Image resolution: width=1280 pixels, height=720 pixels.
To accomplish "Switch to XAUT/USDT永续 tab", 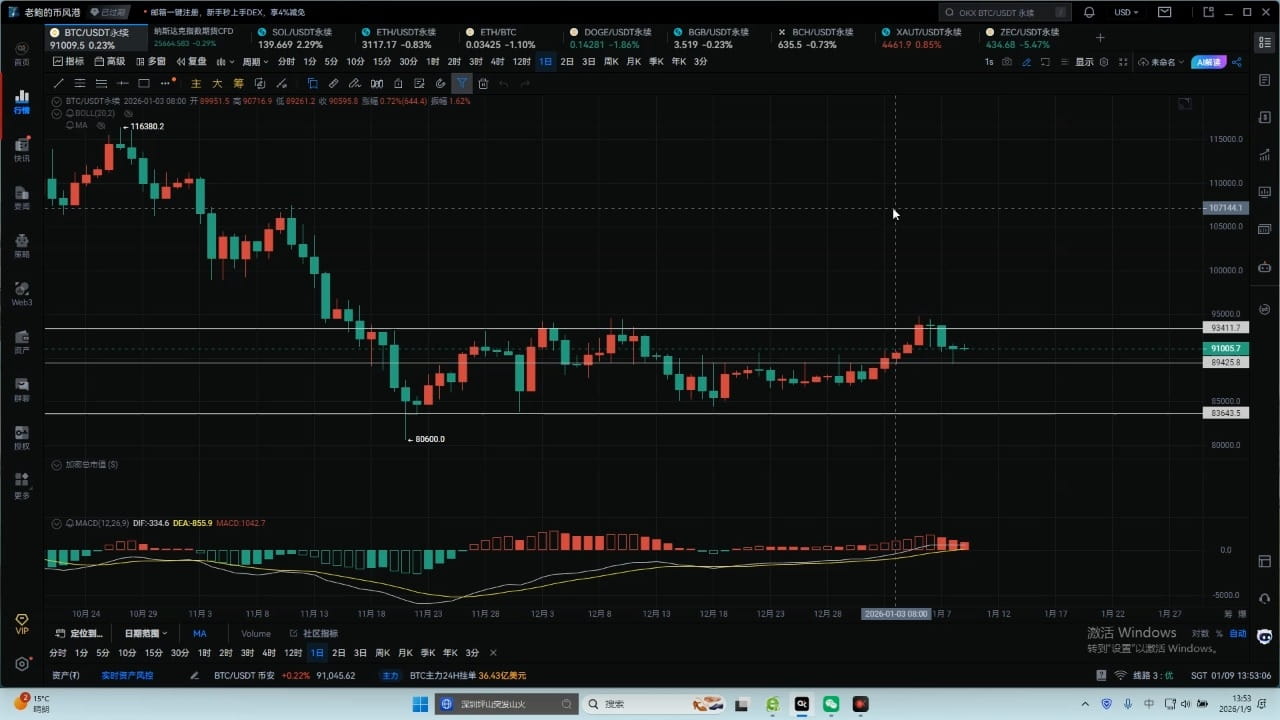I will tap(922, 38).
